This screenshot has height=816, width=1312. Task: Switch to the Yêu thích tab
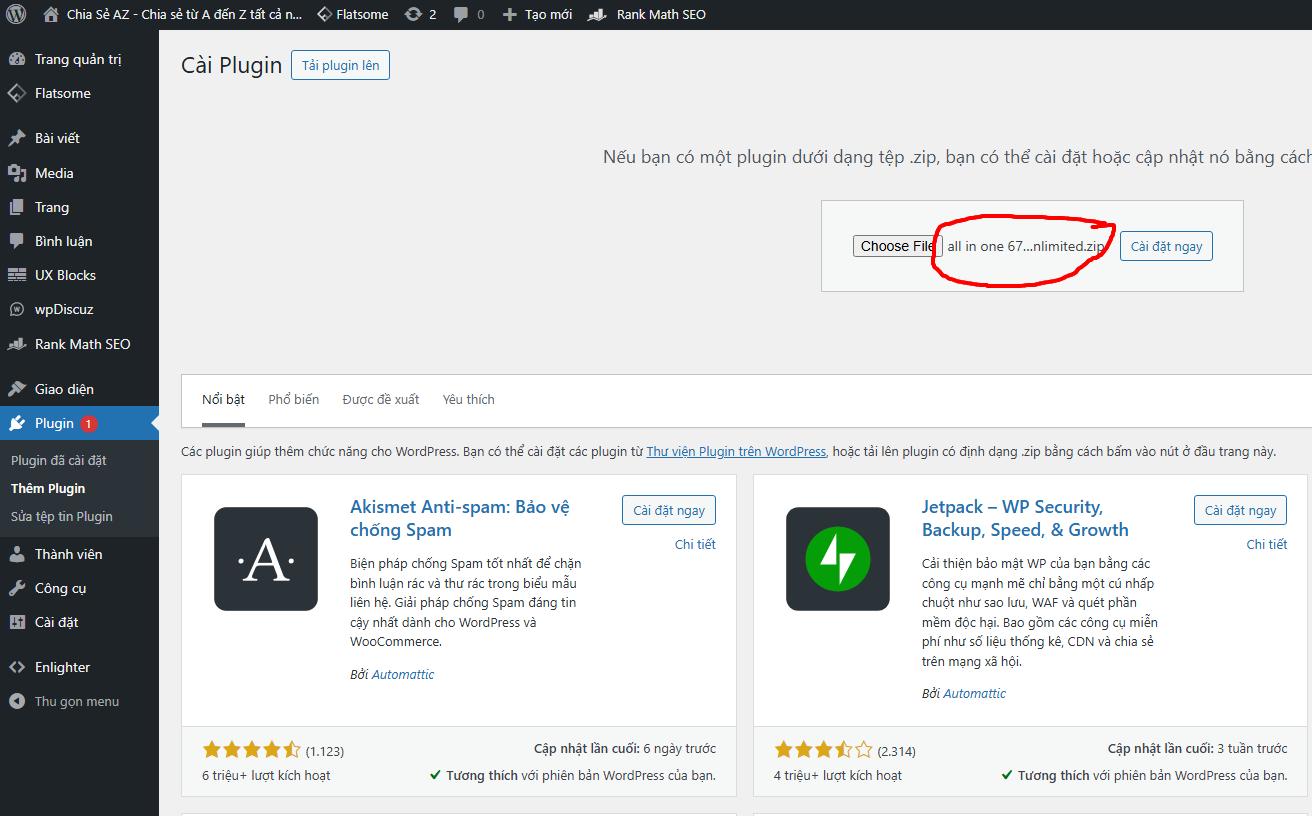pos(468,399)
